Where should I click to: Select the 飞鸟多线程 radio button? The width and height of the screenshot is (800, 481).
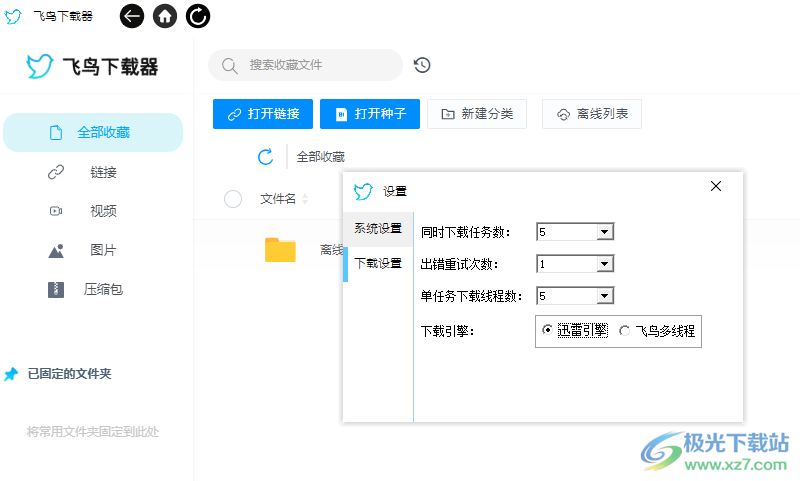(x=624, y=331)
